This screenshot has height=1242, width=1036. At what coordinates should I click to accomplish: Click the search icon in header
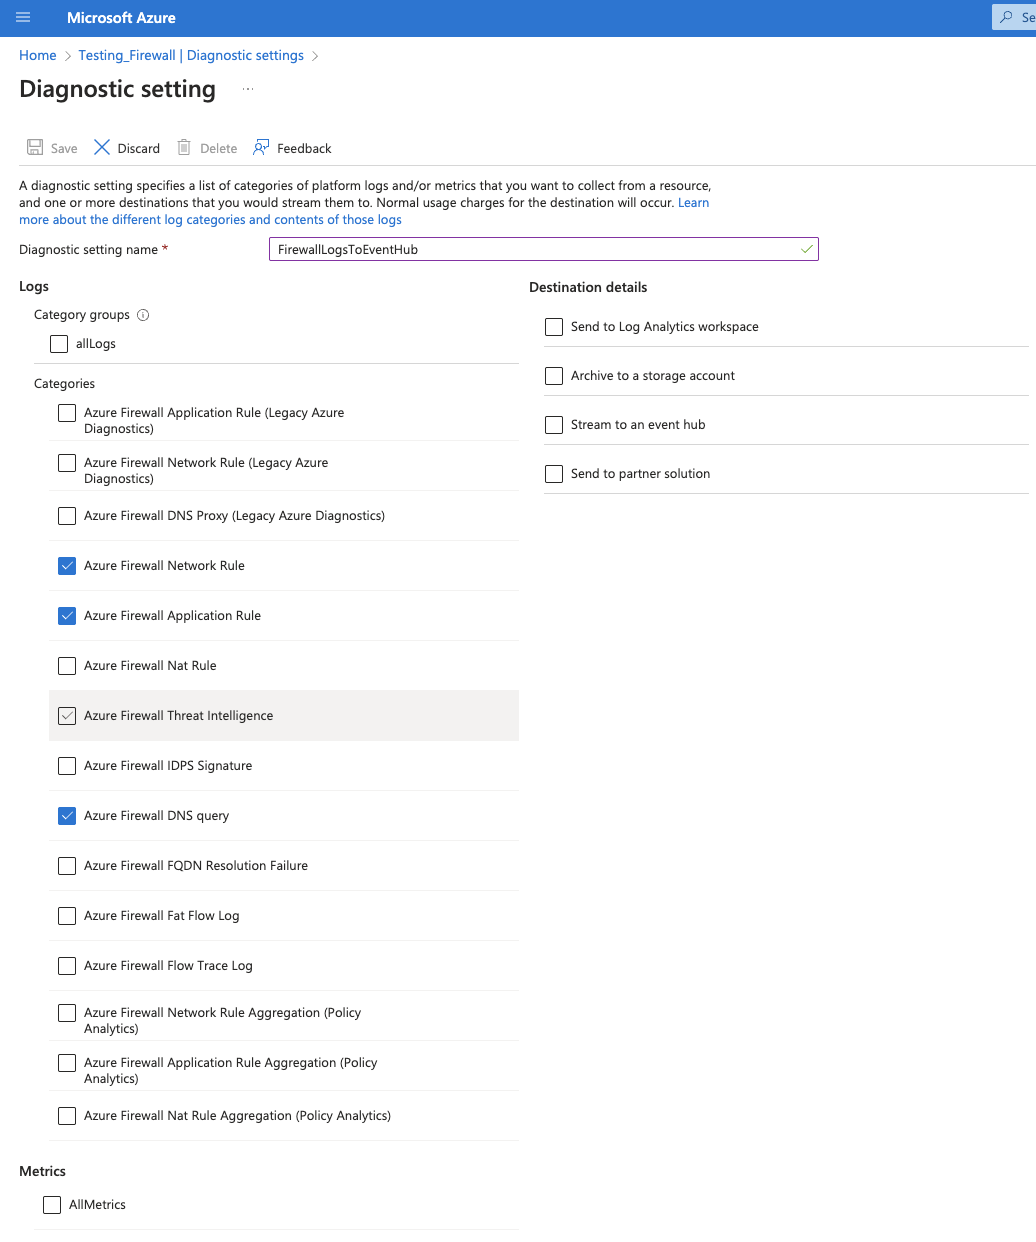1007,17
